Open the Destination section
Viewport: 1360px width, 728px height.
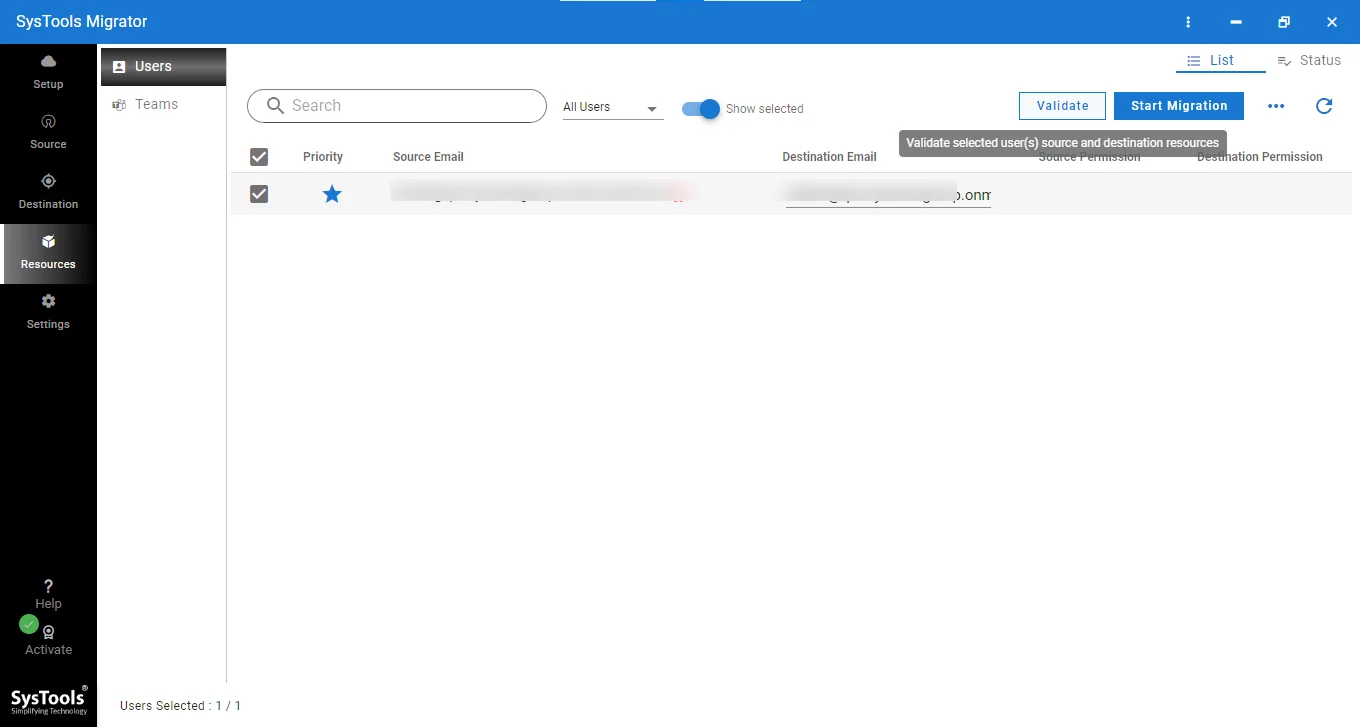pos(48,192)
